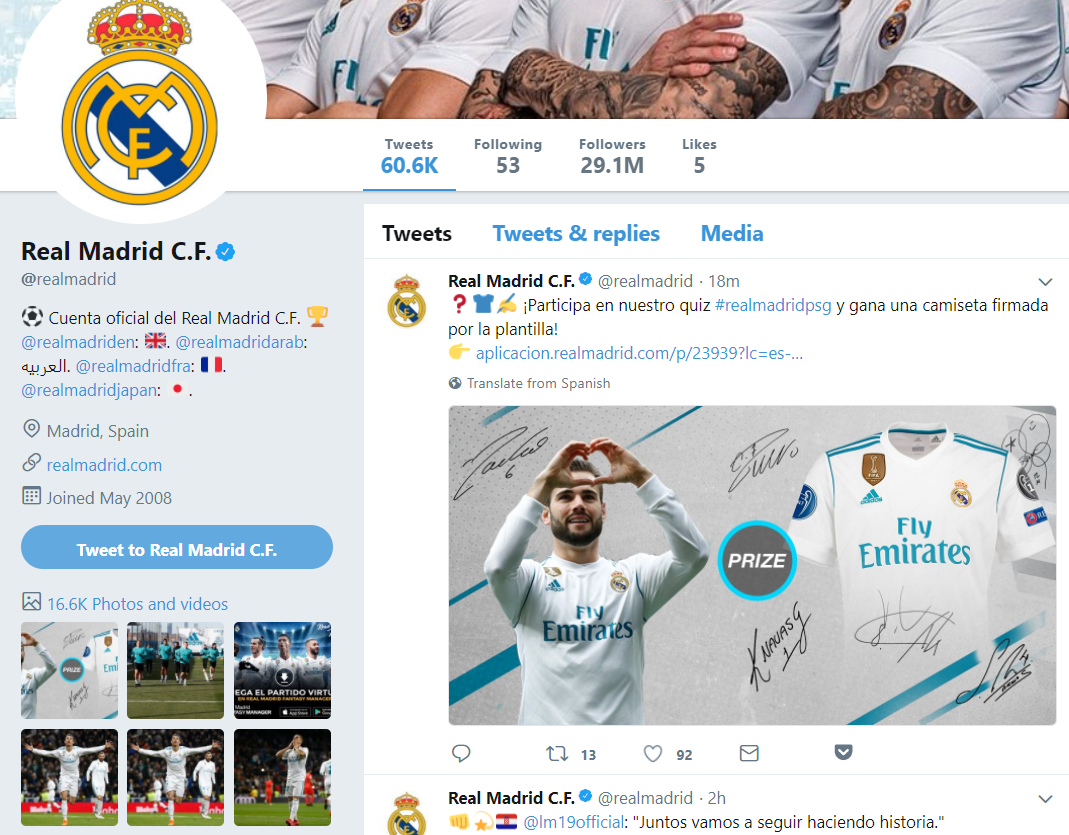Open the dropdown chevron on the 18m tweet
The height and width of the screenshot is (835, 1069).
[1045, 282]
